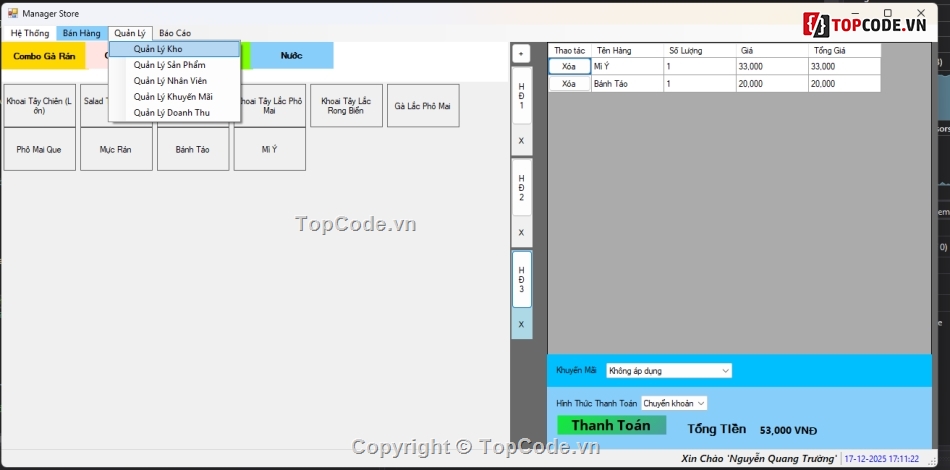The image size is (950, 470).
Task: Open the Hình Thức Thanh Toán dropdown
Action: pos(674,403)
